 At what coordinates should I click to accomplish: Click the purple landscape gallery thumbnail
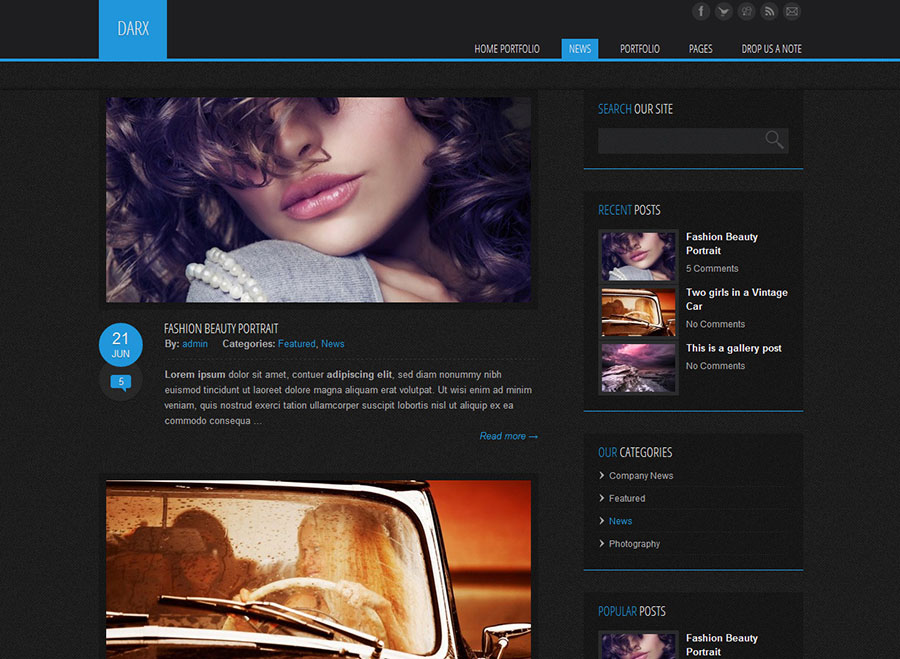click(x=638, y=367)
